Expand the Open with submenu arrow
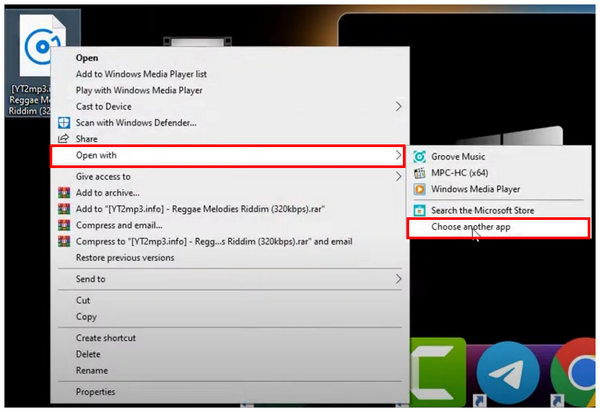 point(398,155)
